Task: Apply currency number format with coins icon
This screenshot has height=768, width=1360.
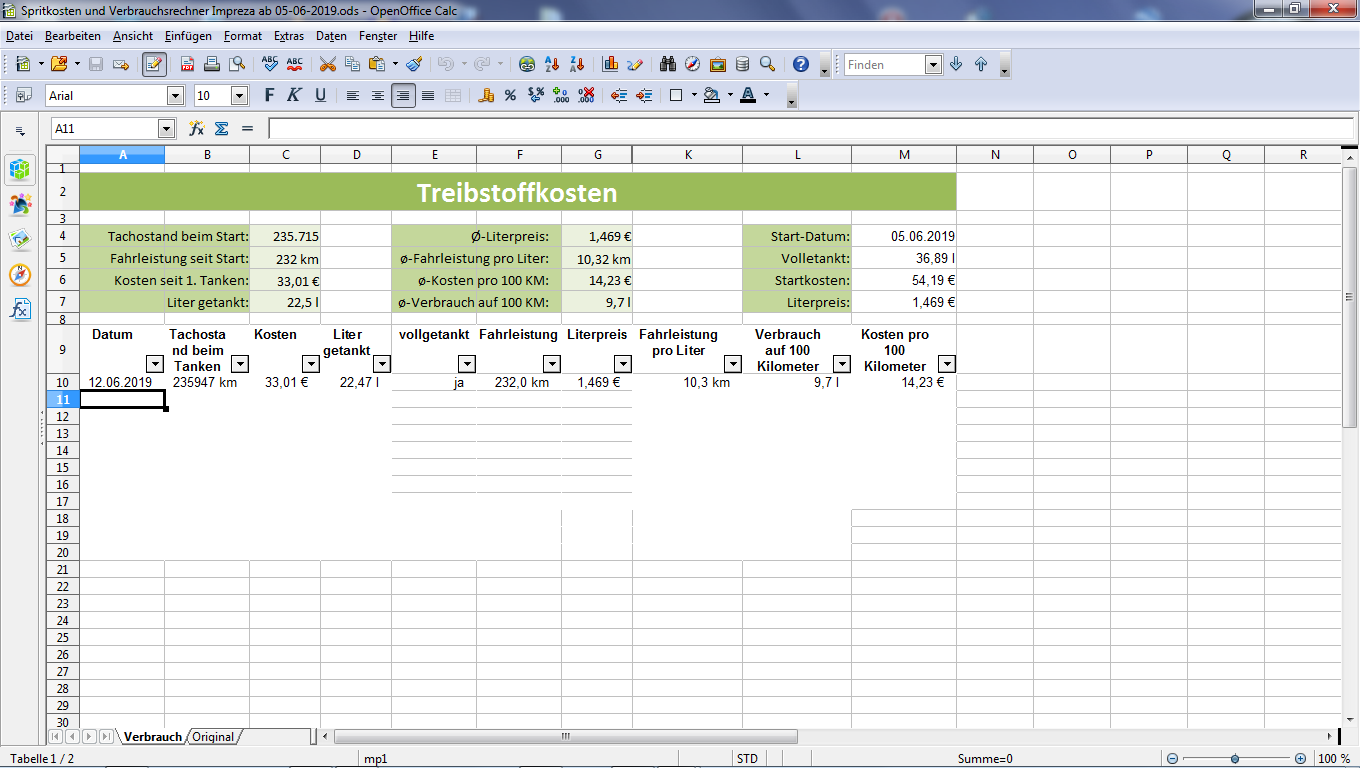Action: pos(487,96)
